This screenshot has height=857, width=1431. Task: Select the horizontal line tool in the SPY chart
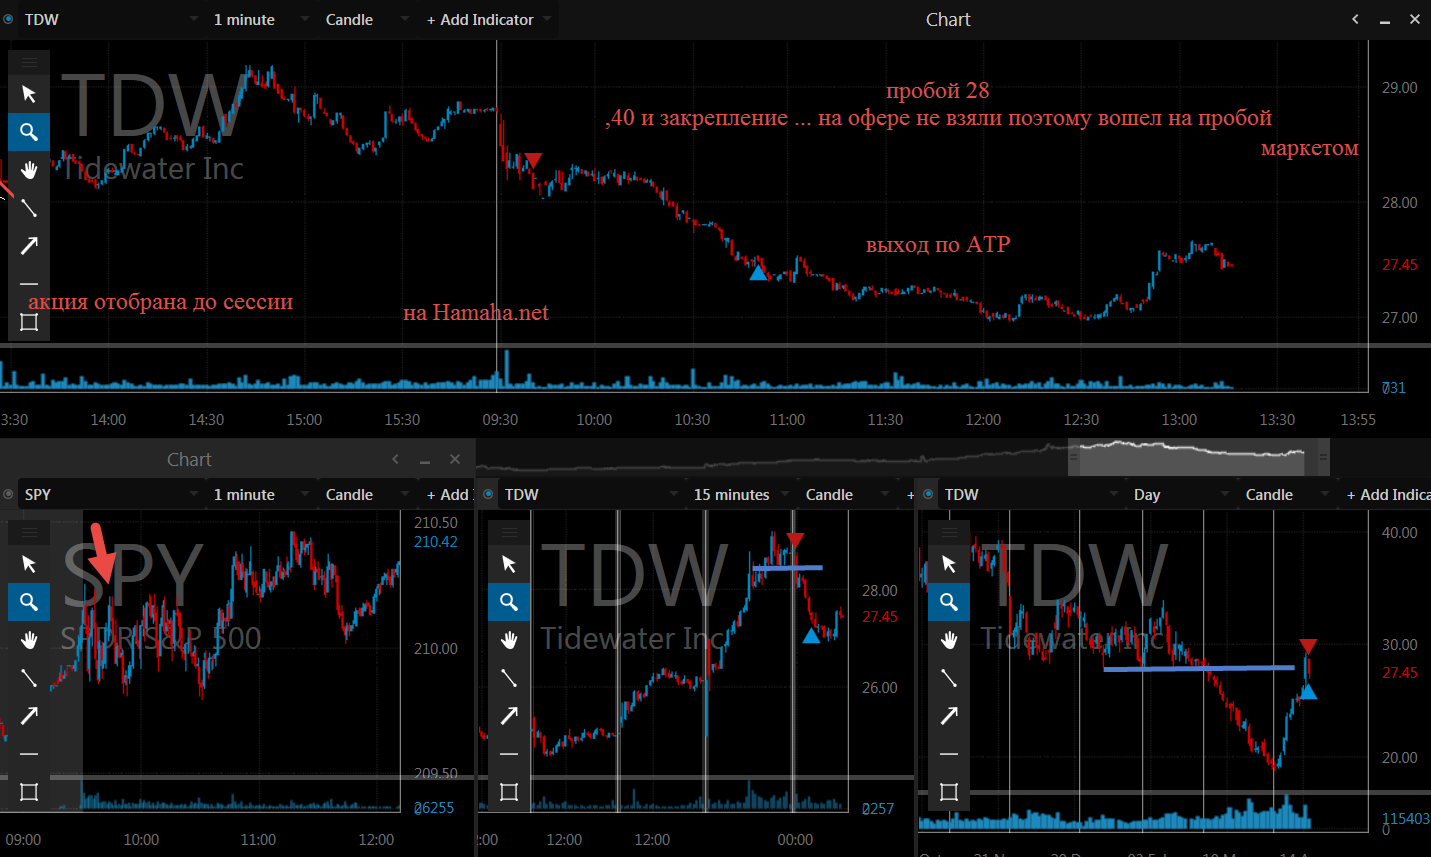(x=29, y=754)
